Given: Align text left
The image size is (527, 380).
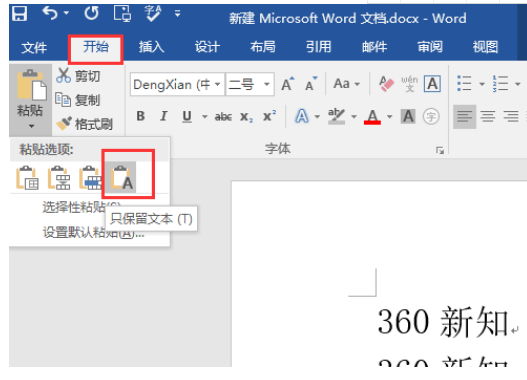Looking at the screenshot, I should (464, 117).
